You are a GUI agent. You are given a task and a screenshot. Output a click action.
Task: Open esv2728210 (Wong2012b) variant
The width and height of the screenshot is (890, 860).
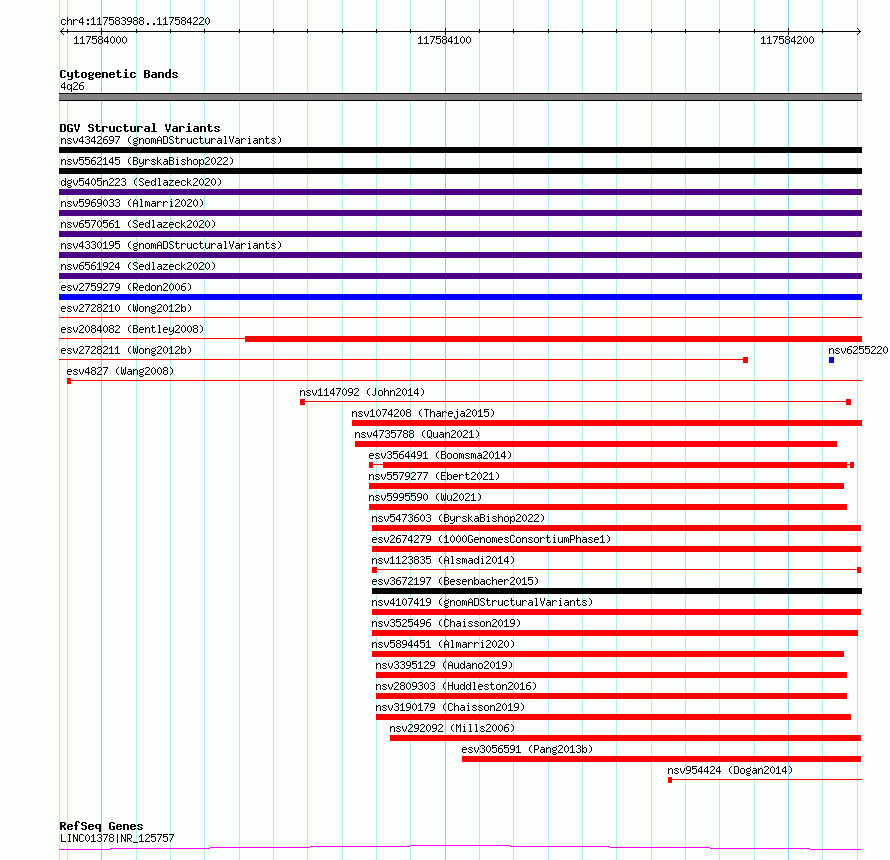pyautogui.click(x=126, y=308)
